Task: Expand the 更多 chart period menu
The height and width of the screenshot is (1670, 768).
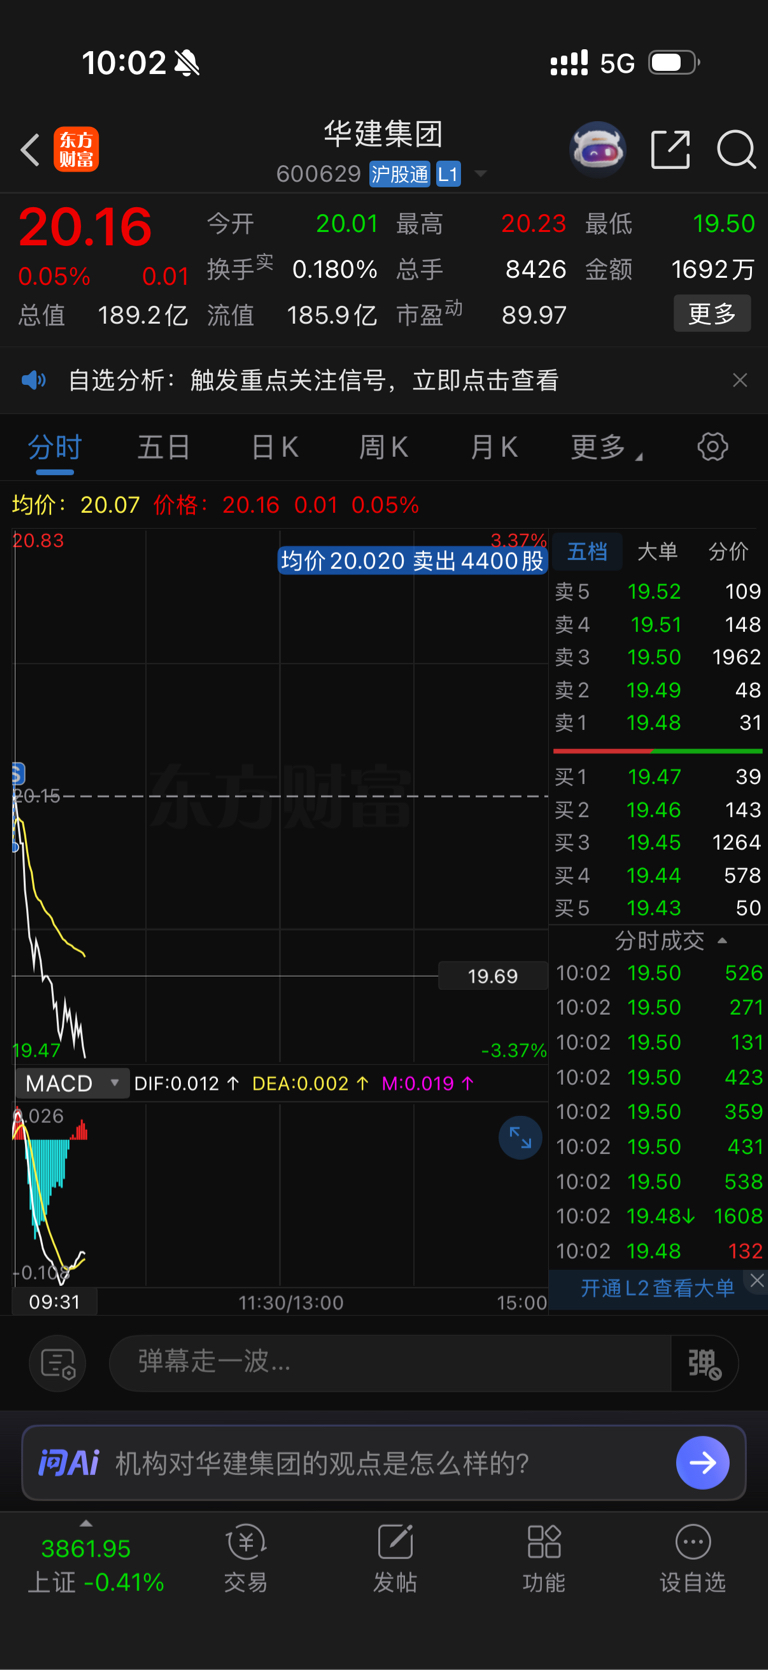Action: (x=606, y=447)
